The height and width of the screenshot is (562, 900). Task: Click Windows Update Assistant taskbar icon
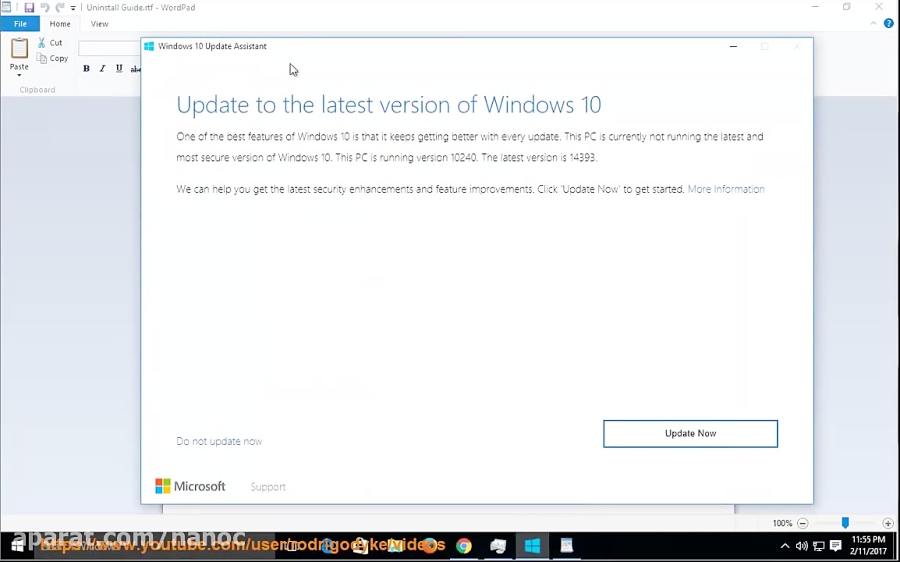pos(533,545)
